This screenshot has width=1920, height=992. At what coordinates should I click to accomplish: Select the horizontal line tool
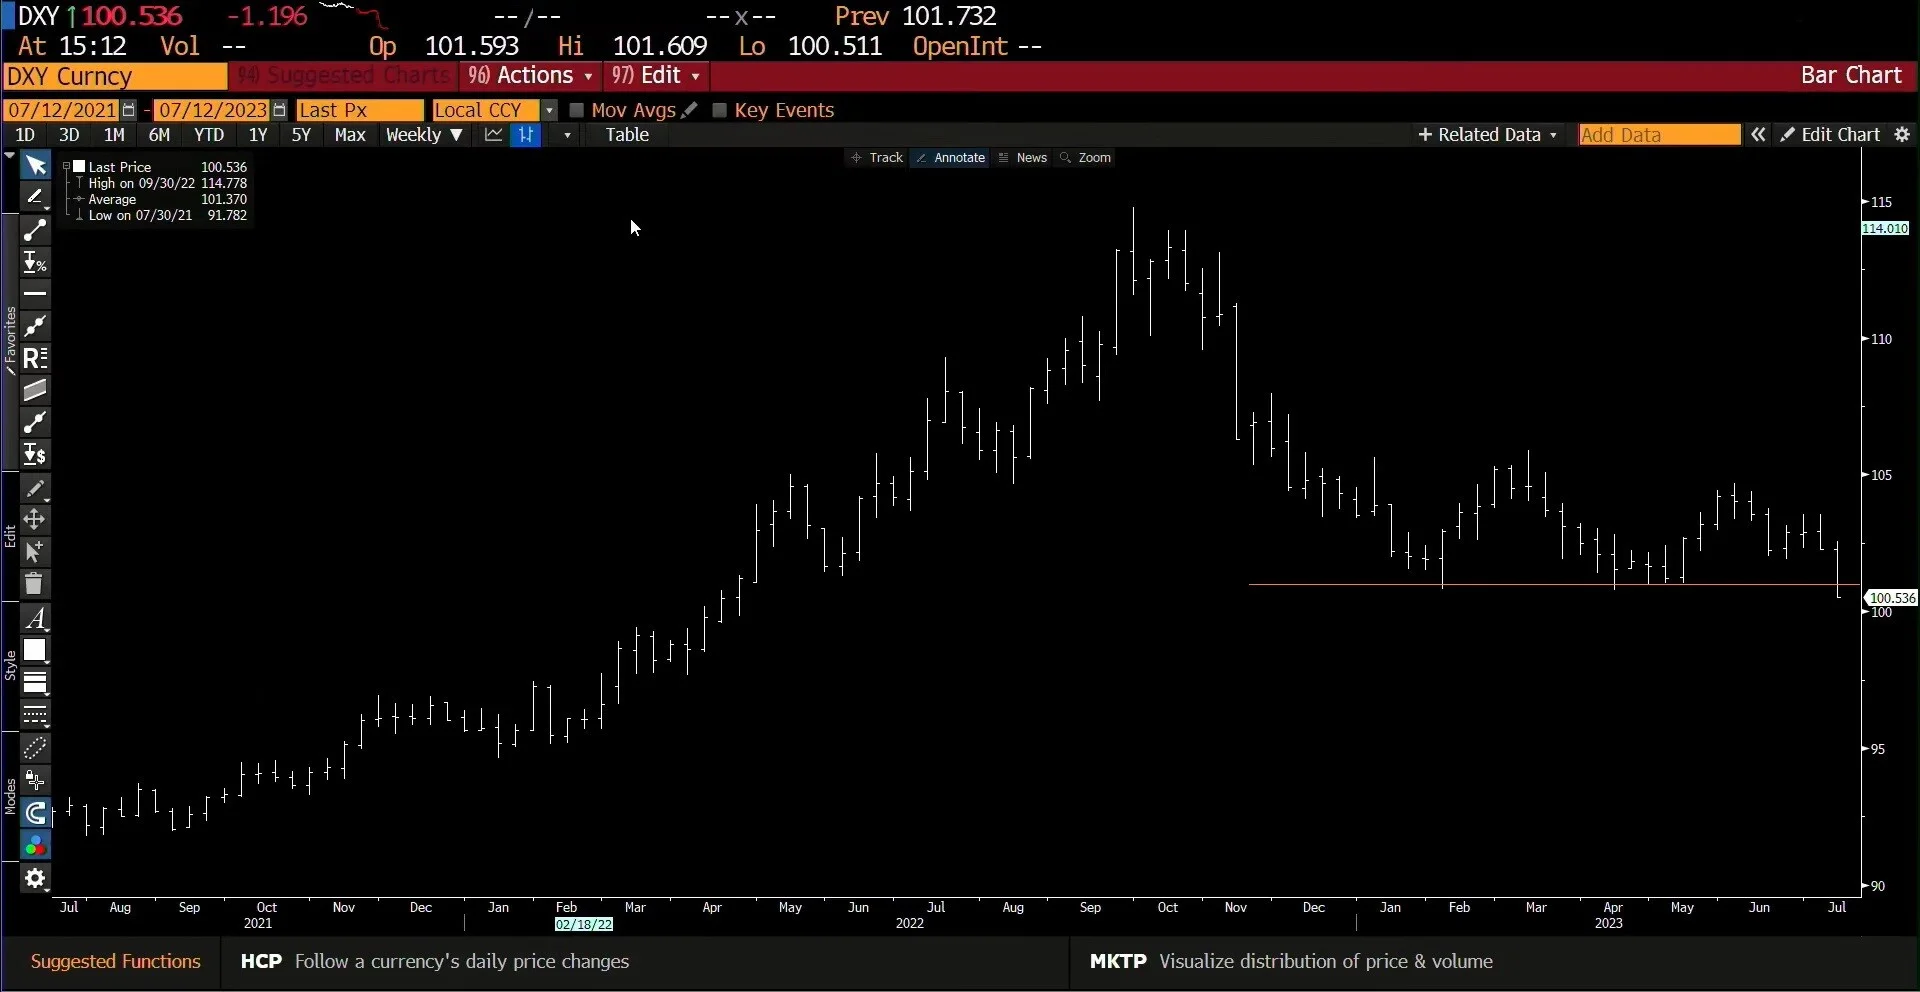pyautogui.click(x=35, y=294)
